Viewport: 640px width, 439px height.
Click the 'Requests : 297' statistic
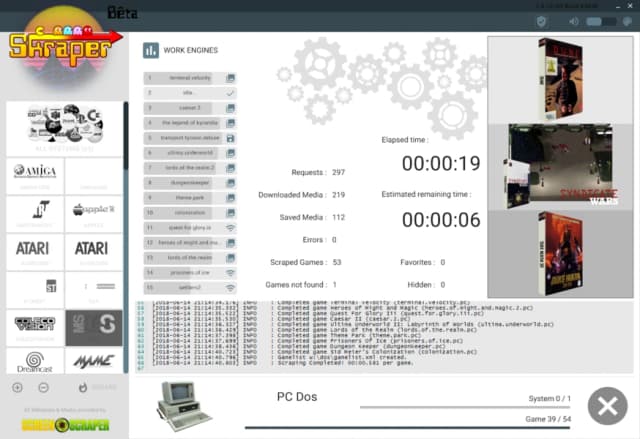pyautogui.click(x=318, y=172)
